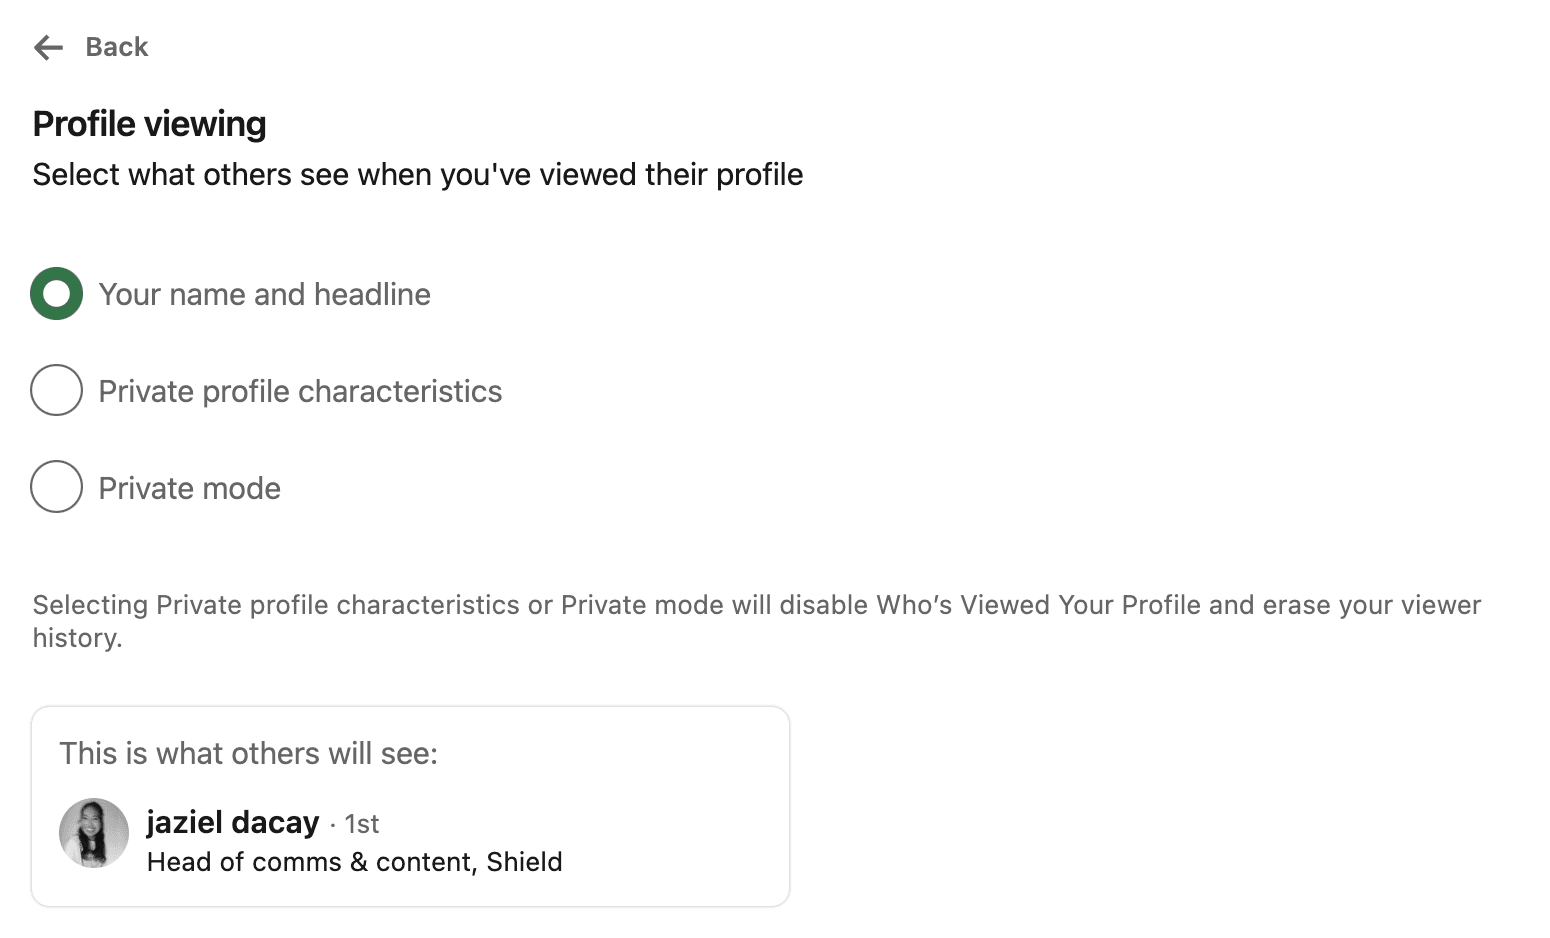Click the "Profile viewing" page heading

pyautogui.click(x=149, y=124)
